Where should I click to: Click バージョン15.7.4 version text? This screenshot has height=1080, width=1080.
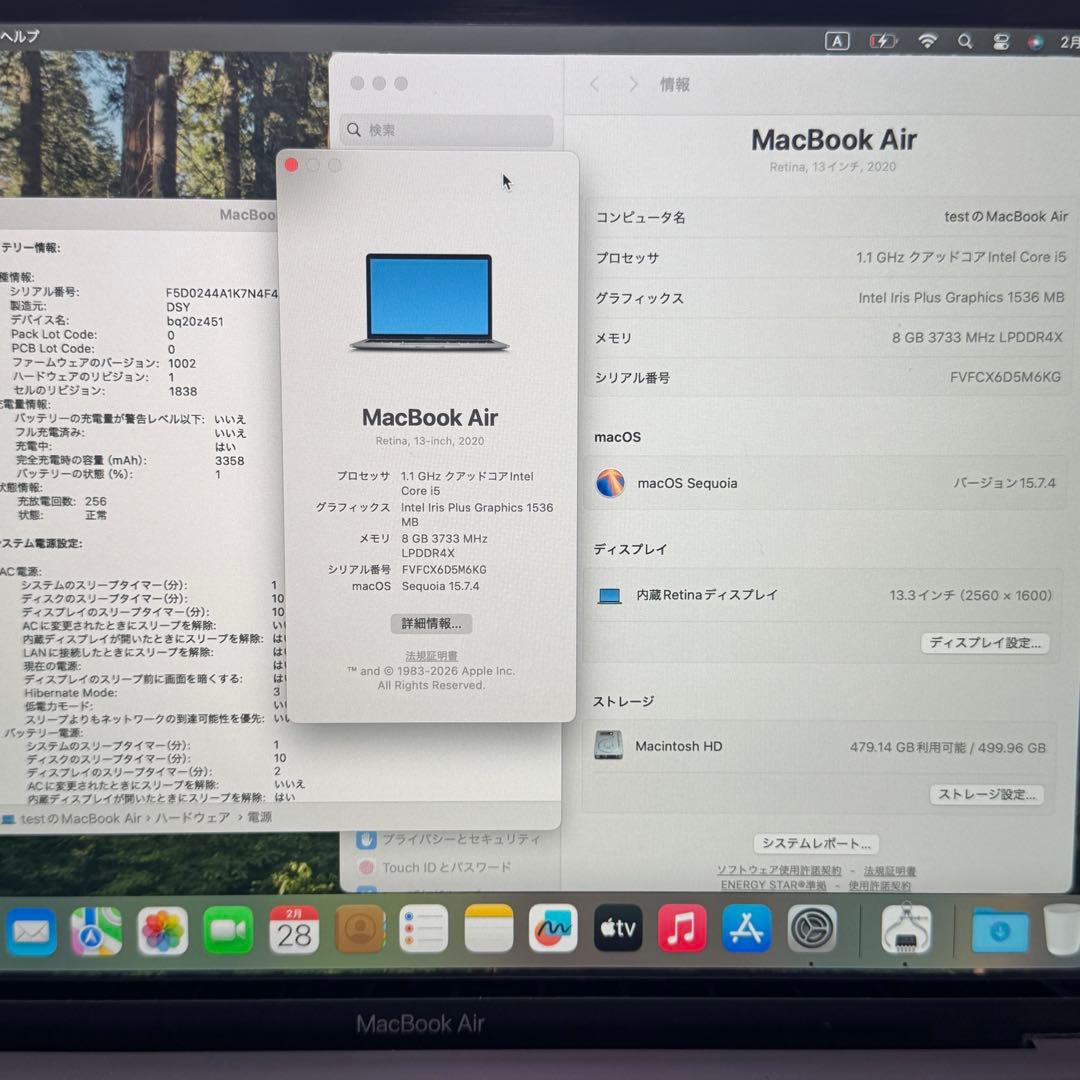[1004, 483]
